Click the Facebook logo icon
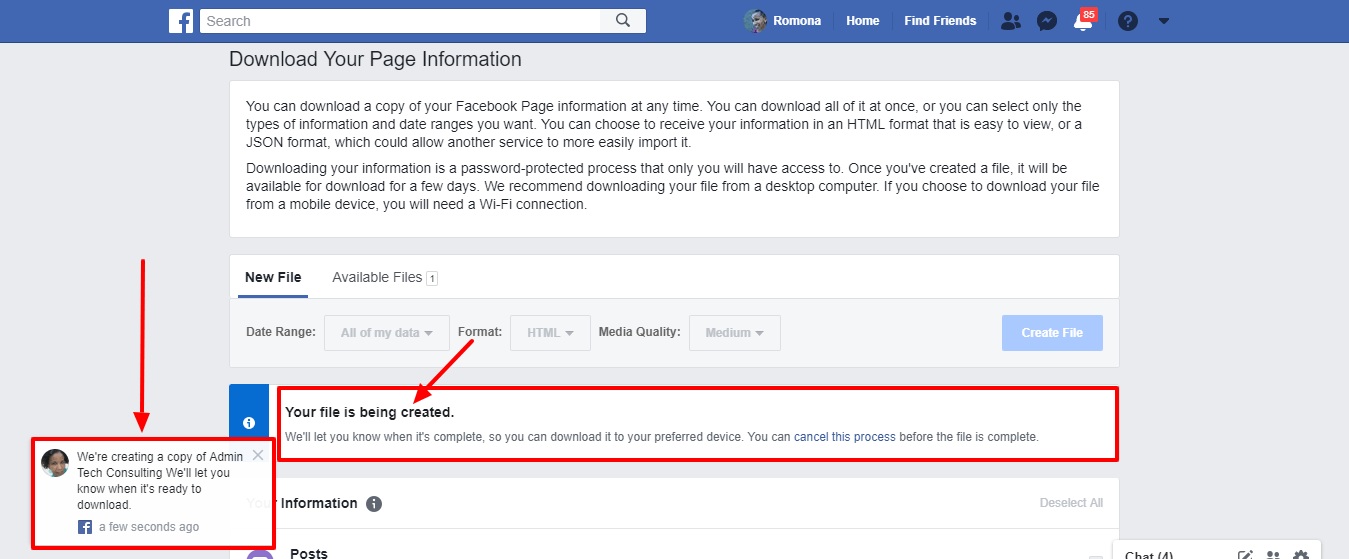Image resolution: width=1349 pixels, height=559 pixels. coord(181,21)
